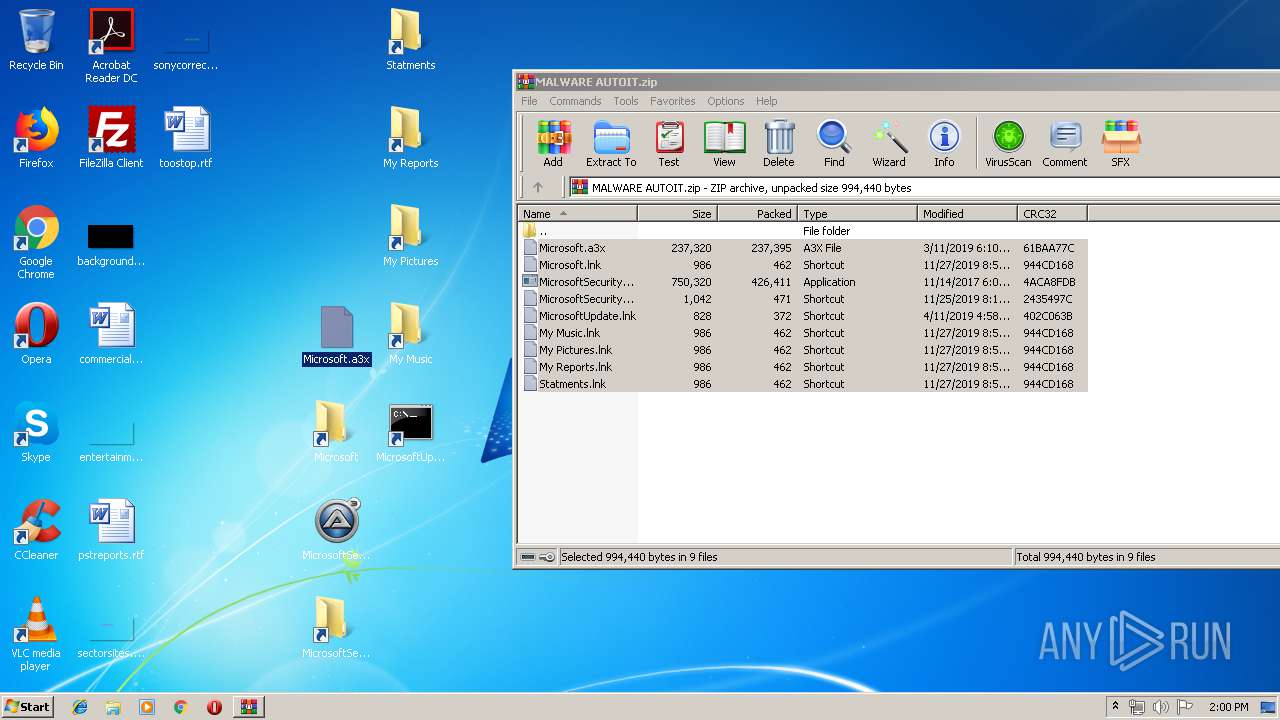Click CCleaner desktop shortcut
Image resolution: width=1280 pixels, height=720 pixels.
tap(36, 530)
